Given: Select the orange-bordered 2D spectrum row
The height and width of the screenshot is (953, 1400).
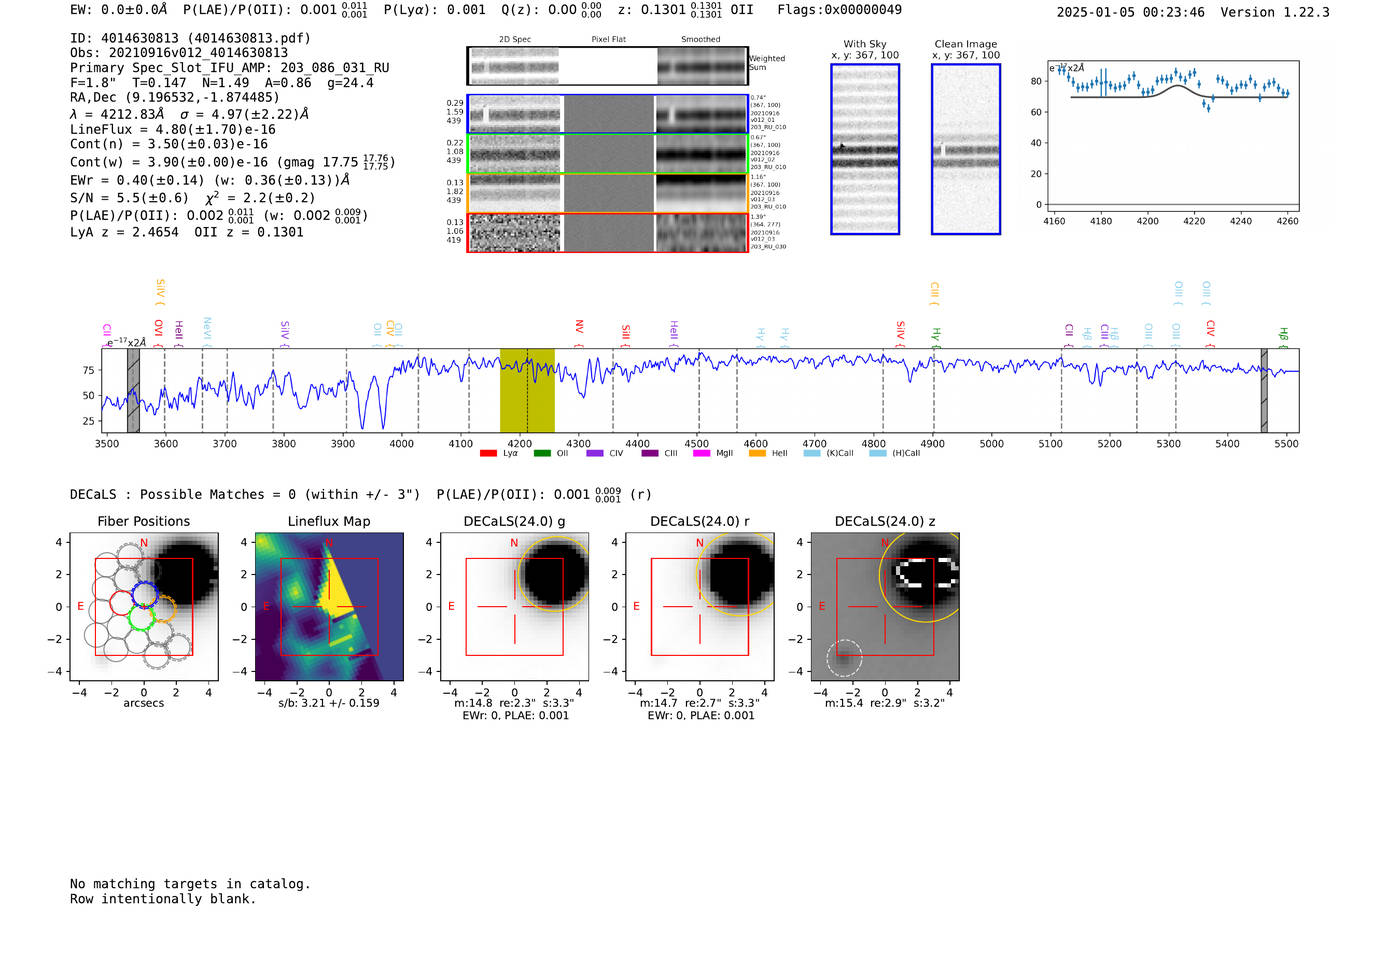Looking at the screenshot, I should point(607,193).
